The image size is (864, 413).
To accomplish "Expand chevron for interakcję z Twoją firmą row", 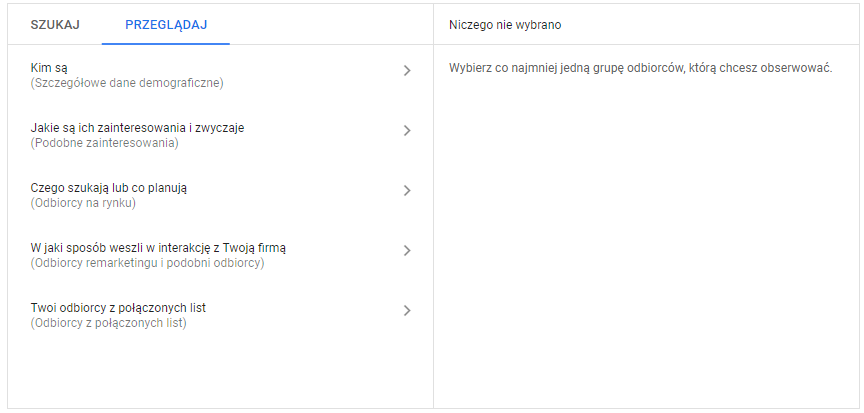I will click(407, 251).
